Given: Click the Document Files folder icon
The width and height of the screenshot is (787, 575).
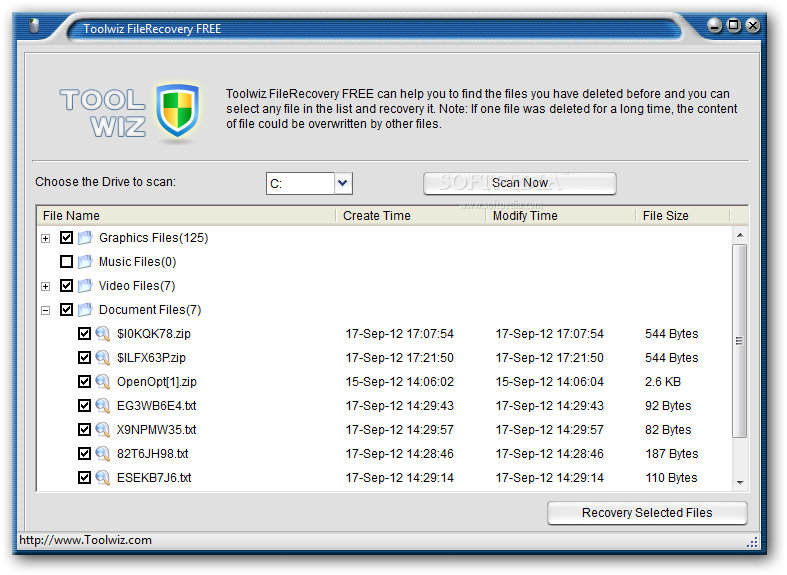Looking at the screenshot, I should [x=86, y=310].
